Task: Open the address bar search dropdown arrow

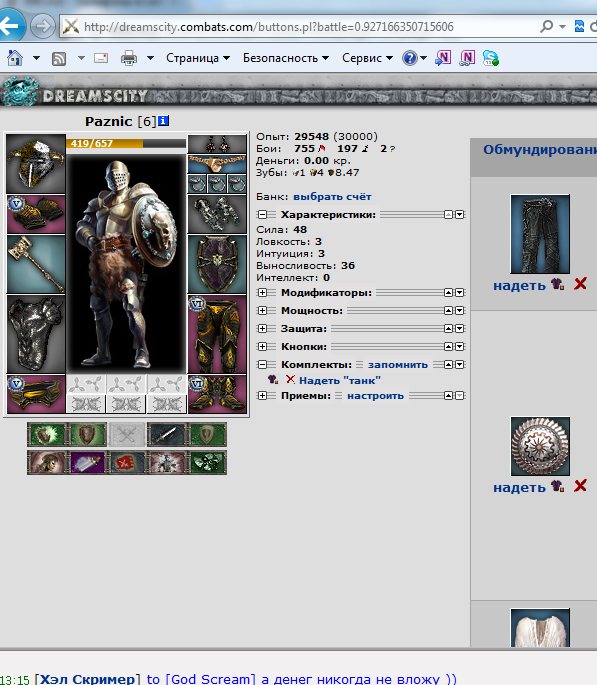Action: coord(562,27)
